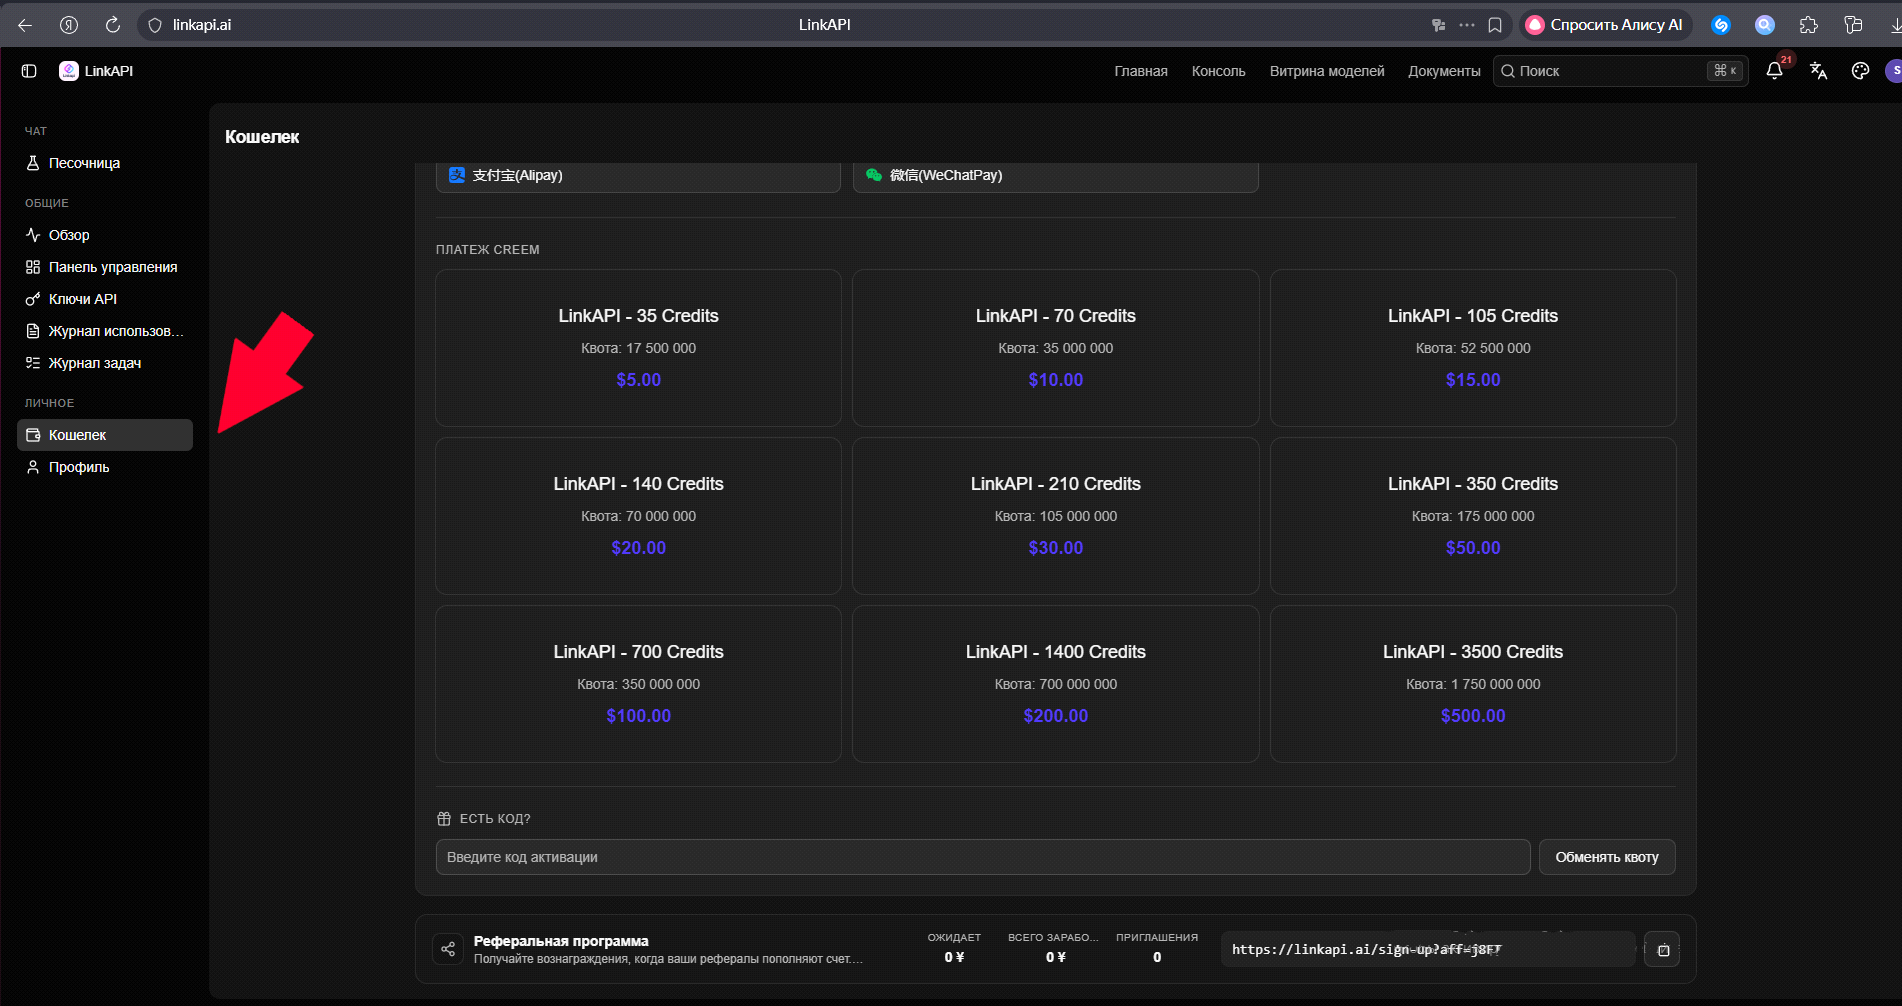Click the referral program share icon

click(x=448, y=949)
